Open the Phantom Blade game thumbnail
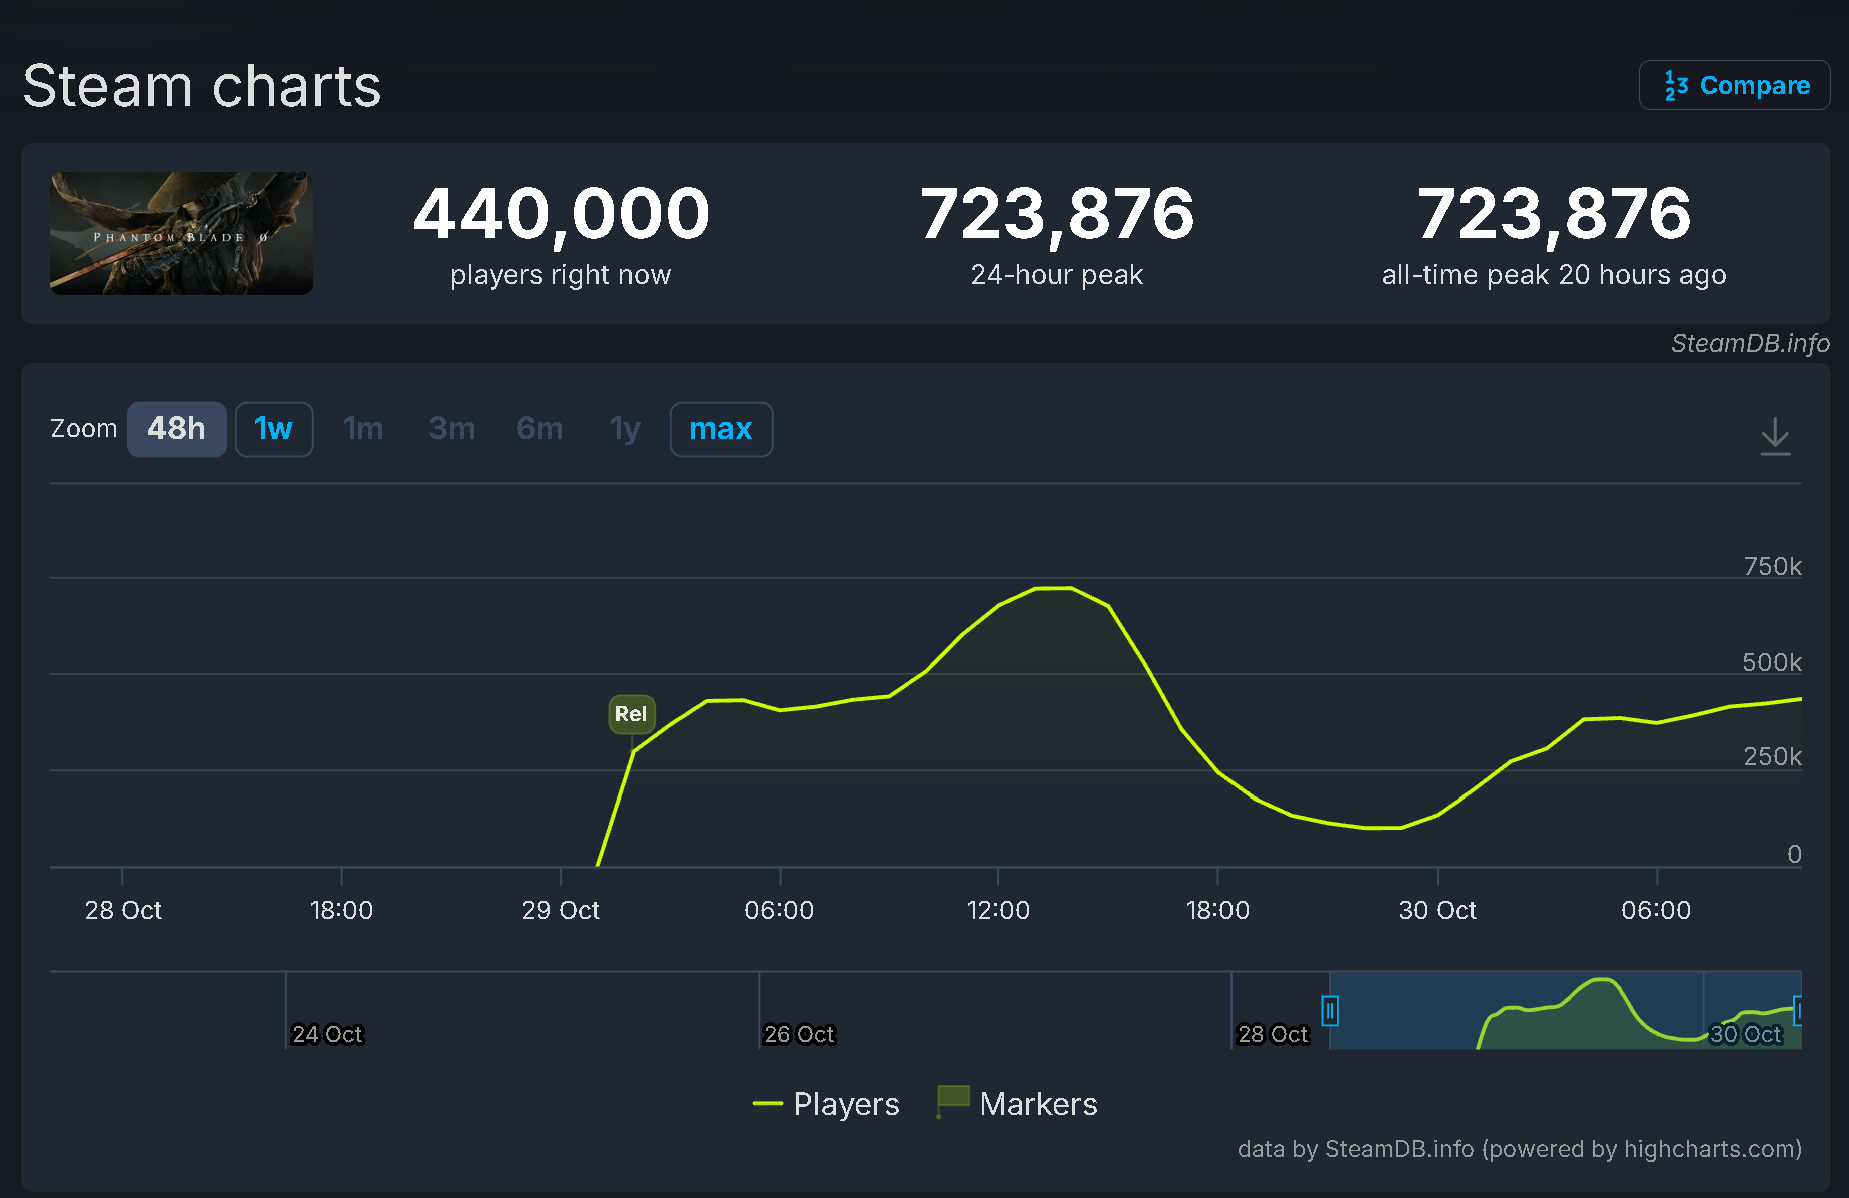 click(x=181, y=233)
